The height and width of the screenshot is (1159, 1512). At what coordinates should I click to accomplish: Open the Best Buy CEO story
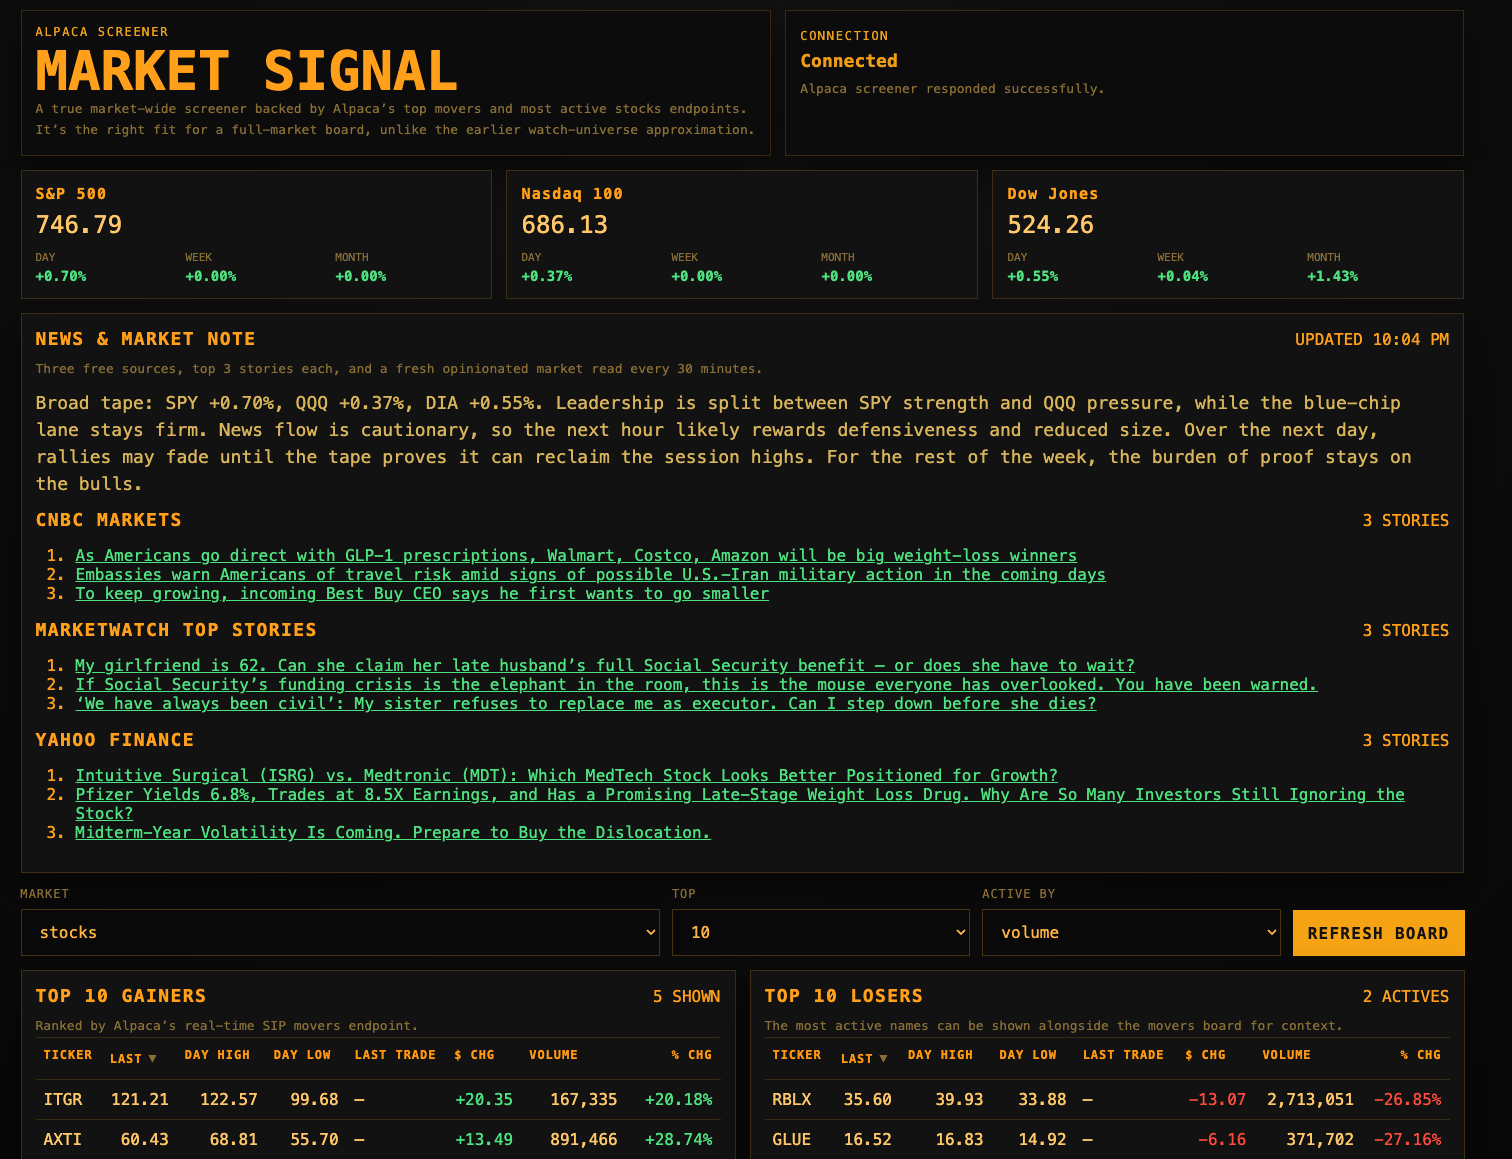(422, 594)
